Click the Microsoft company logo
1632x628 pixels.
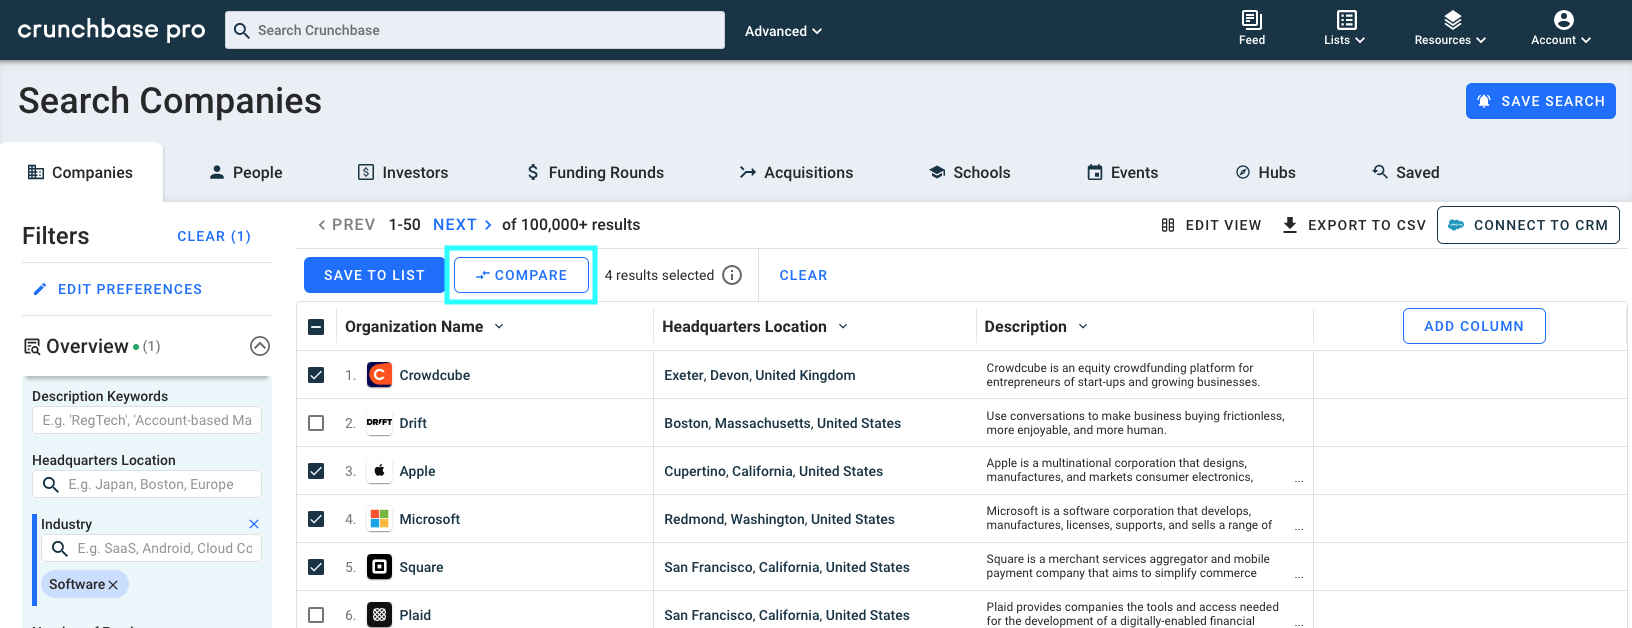point(379,519)
